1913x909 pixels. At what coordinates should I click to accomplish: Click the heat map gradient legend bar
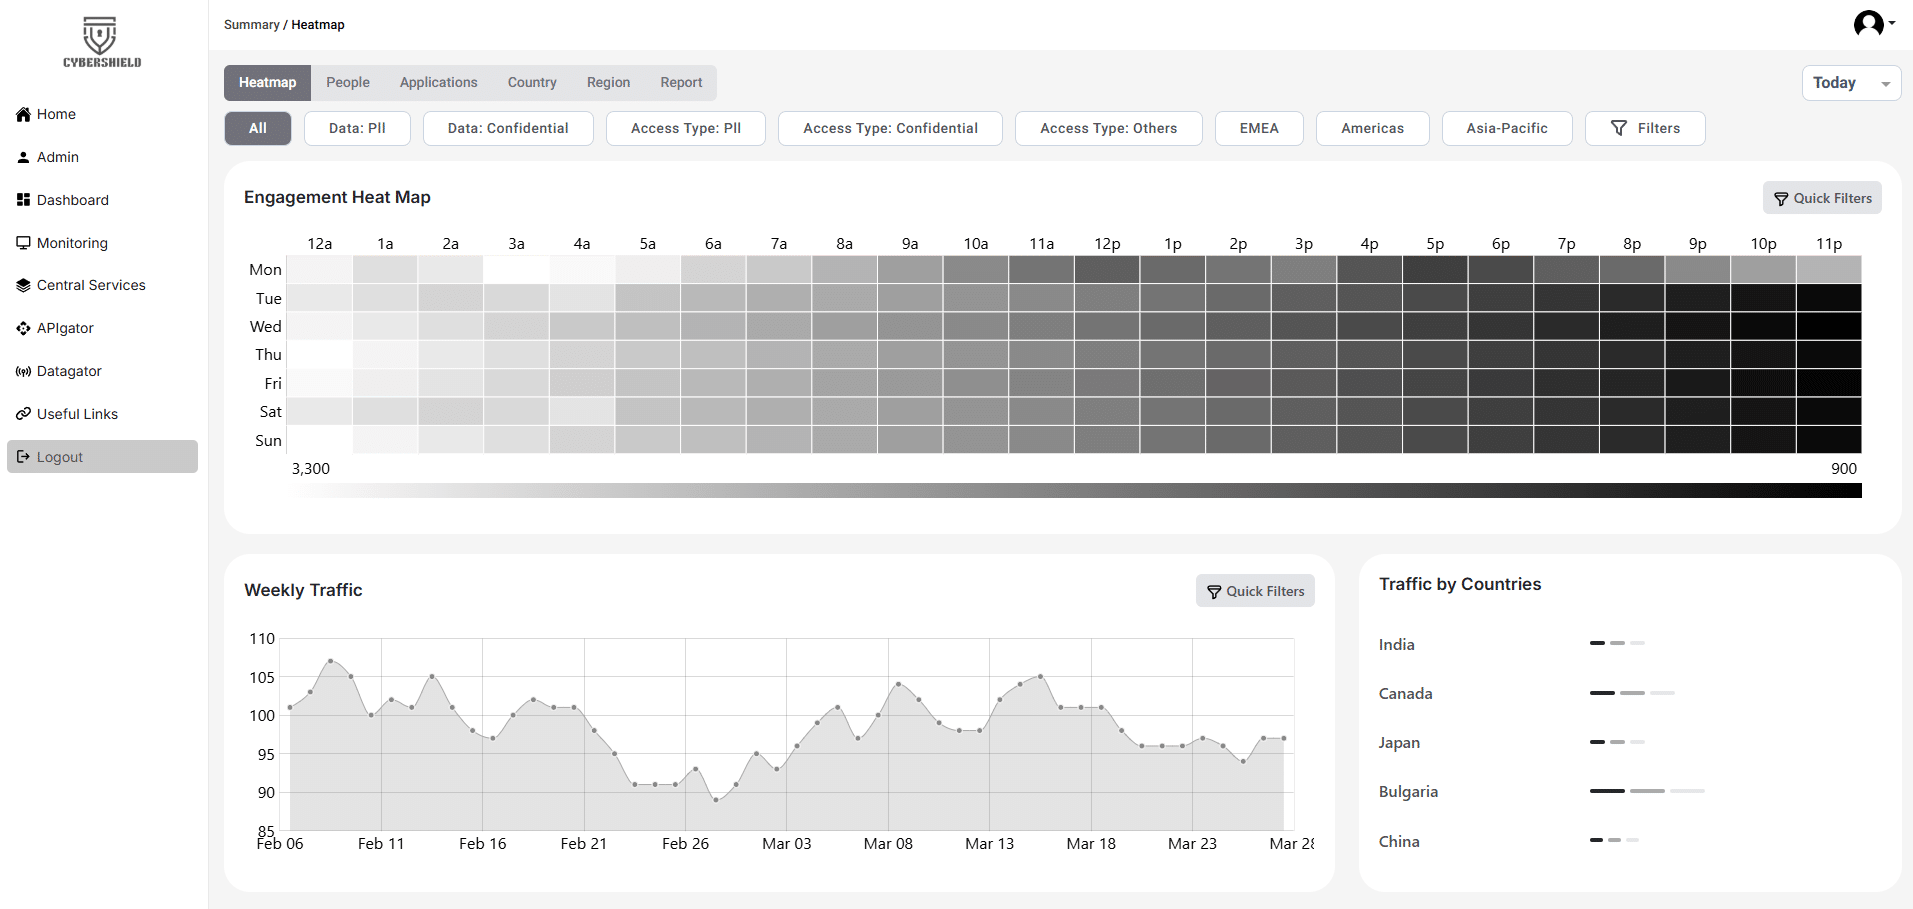[1076, 490]
